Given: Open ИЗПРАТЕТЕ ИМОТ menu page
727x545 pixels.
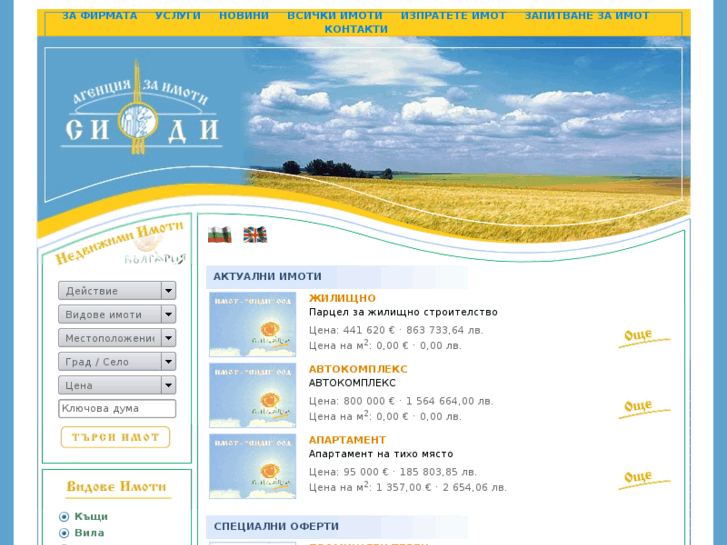Looking at the screenshot, I should click(x=453, y=16).
